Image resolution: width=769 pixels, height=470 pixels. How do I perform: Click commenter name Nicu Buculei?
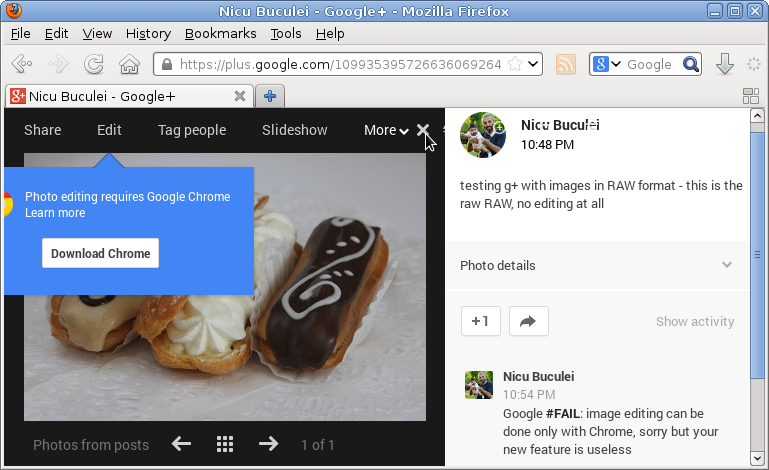coord(538,376)
